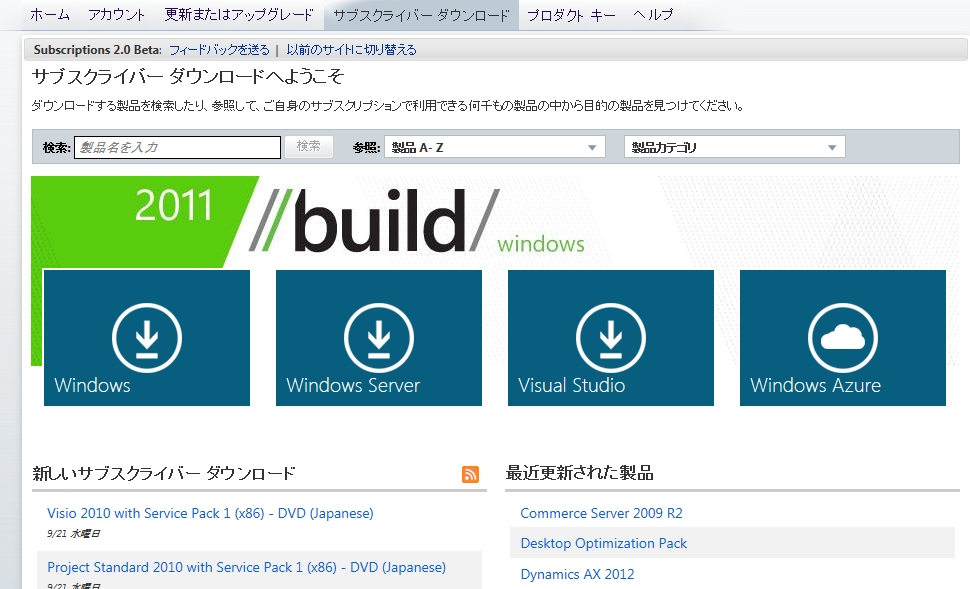Click the Windows Azure tile label

point(815,385)
